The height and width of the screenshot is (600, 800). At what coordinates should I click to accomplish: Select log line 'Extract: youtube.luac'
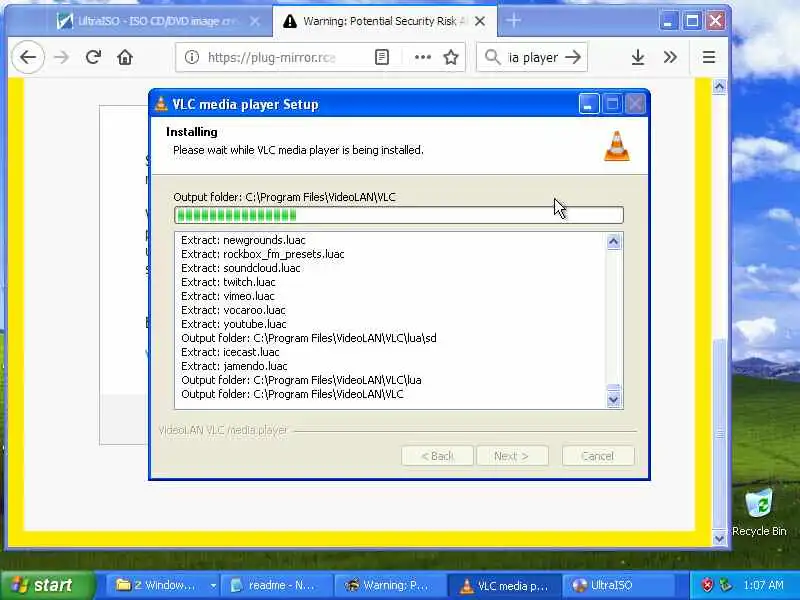234,324
